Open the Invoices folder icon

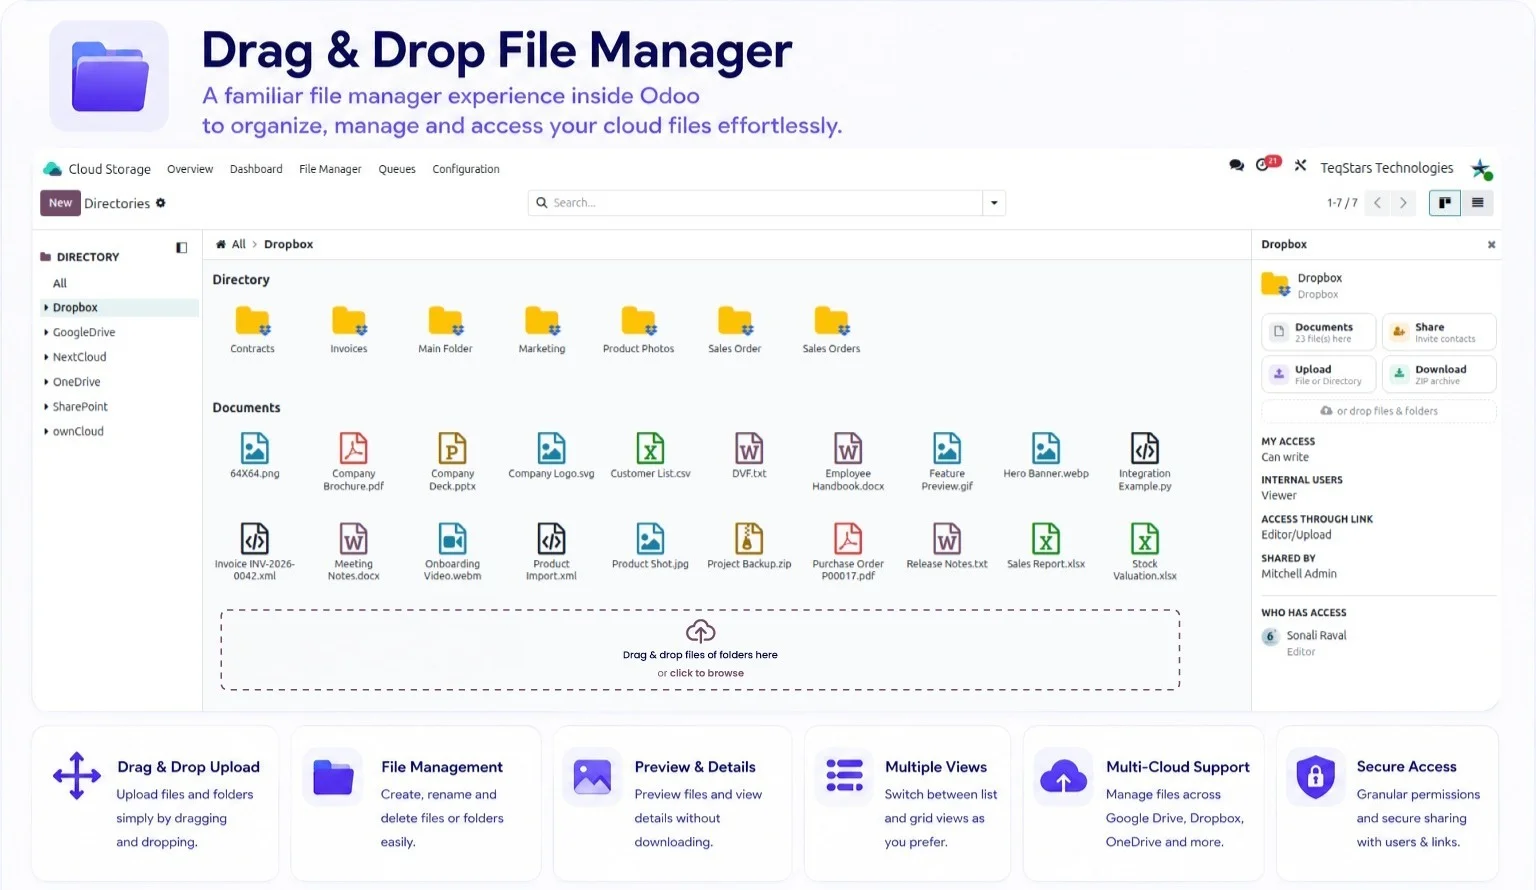point(349,321)
